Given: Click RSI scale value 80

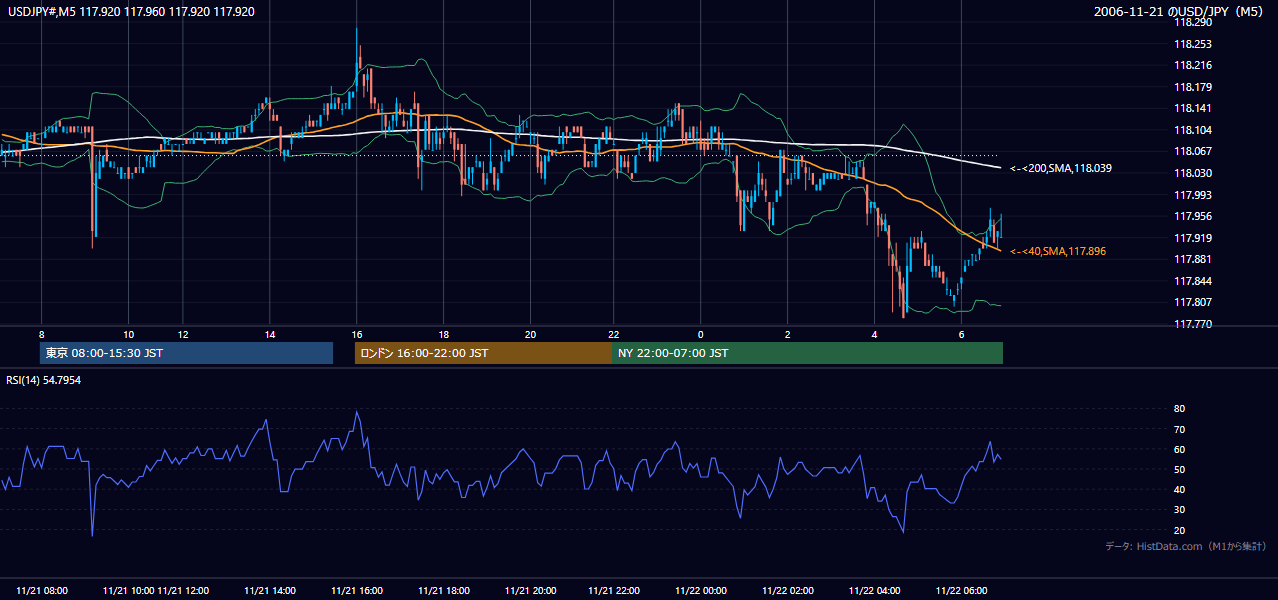Looking at the screenshot, I should pos(1179,409).
